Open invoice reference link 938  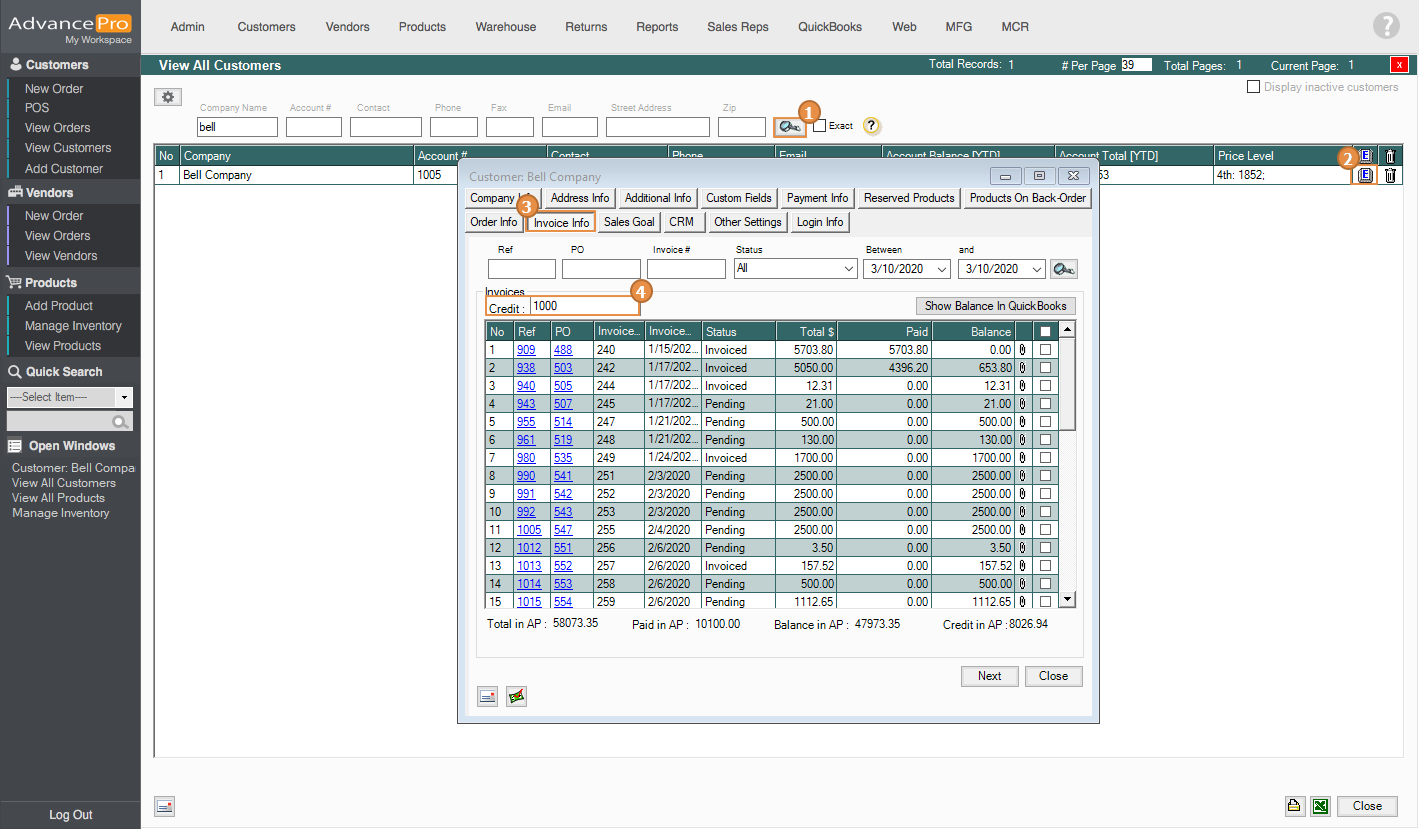[x=526, y=368]
